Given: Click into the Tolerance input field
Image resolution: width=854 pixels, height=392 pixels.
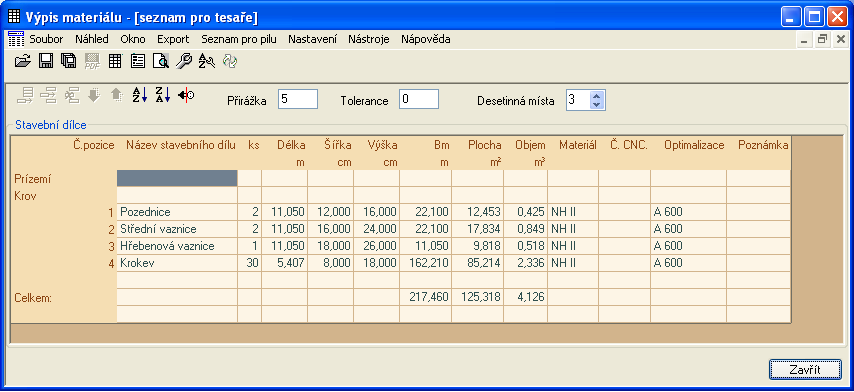Looking at the screenshot, I should click(419, 100).
